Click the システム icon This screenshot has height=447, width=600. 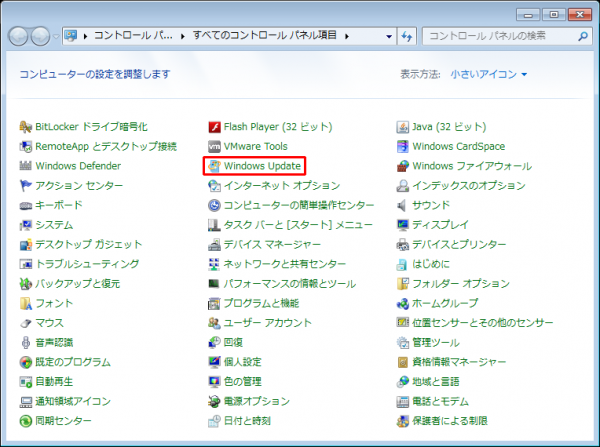coord(25,225)
